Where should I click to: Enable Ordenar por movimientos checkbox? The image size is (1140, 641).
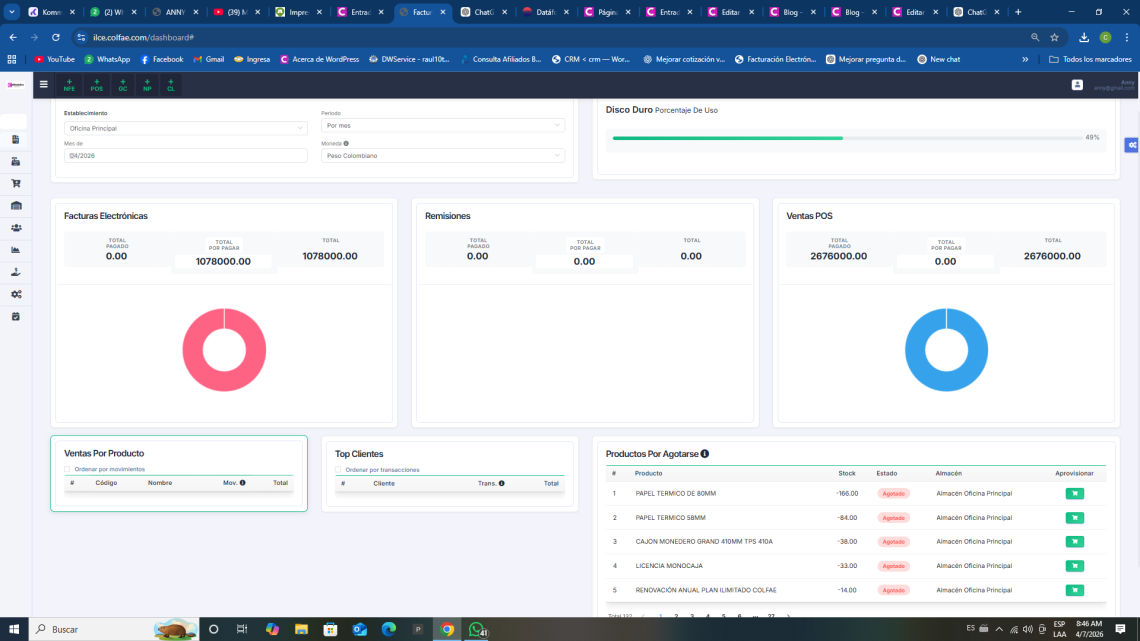[x=67, y=469]
